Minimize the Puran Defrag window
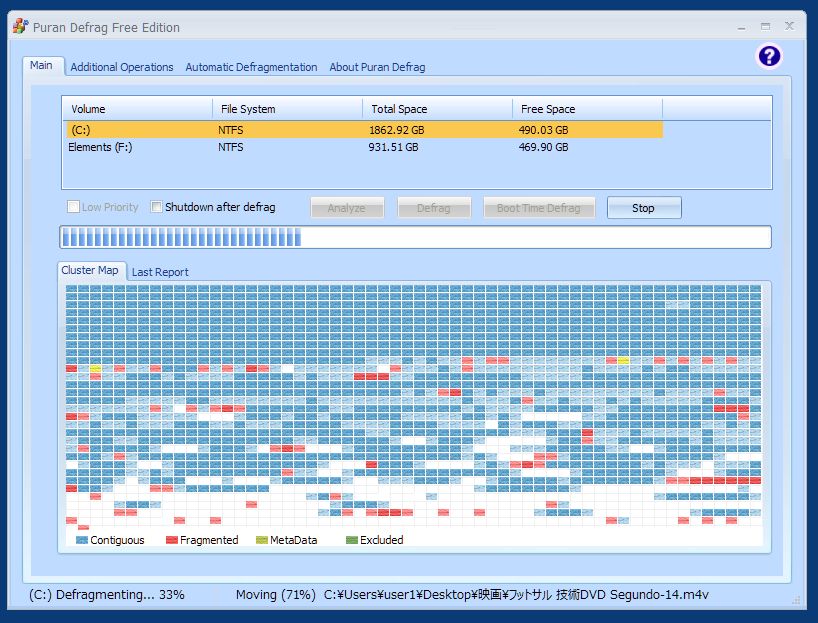This screenshot has width=818, height=623. (x=741, y=27)
